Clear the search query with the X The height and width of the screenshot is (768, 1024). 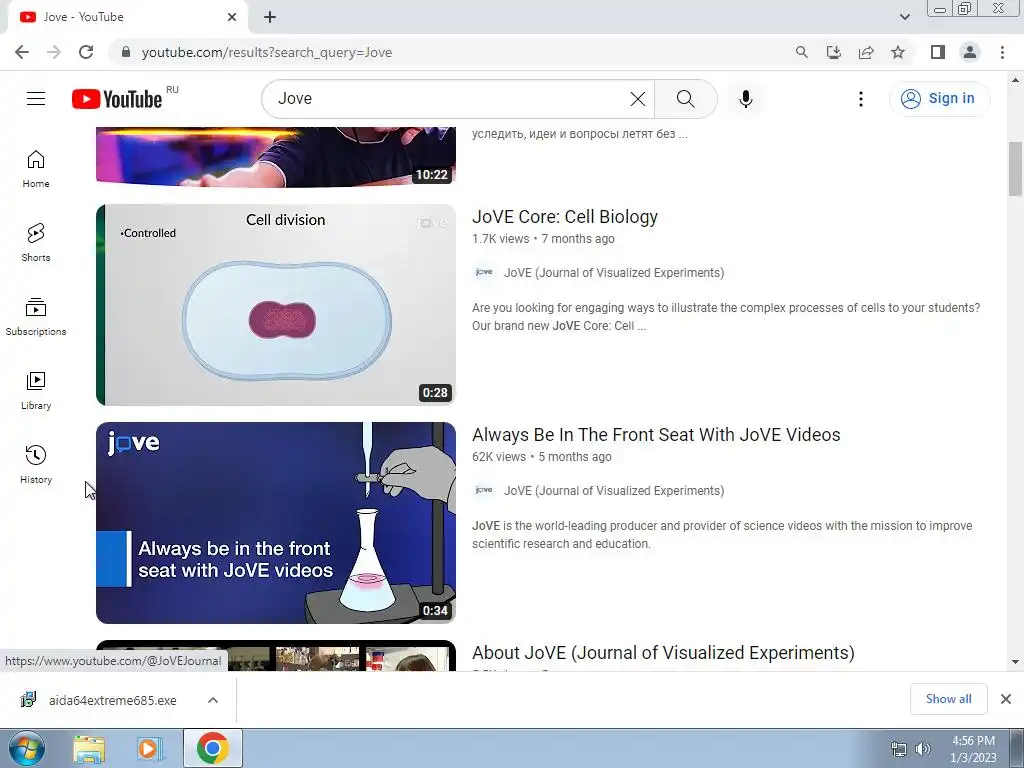(x=637, y=99)
